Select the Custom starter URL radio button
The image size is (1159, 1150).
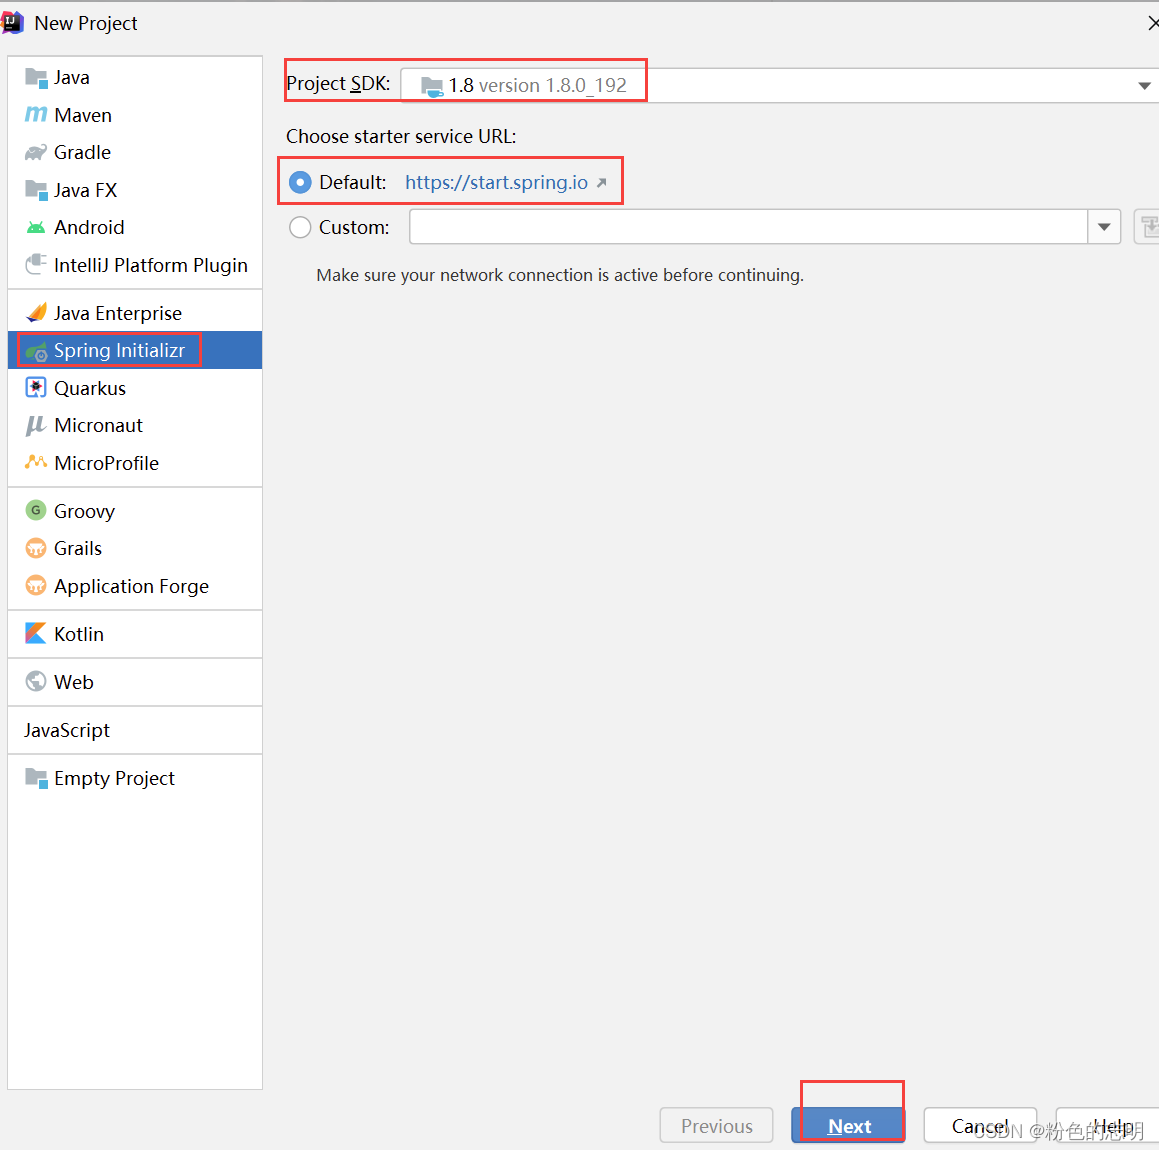click(300, 227)
